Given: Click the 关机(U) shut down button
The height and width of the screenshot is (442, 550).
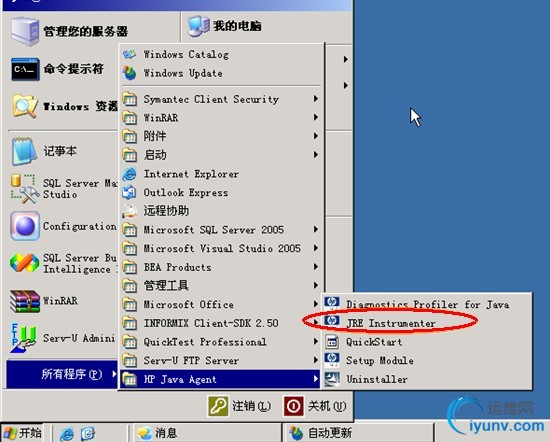Looking at the screenshot, I should coord(315,406).
